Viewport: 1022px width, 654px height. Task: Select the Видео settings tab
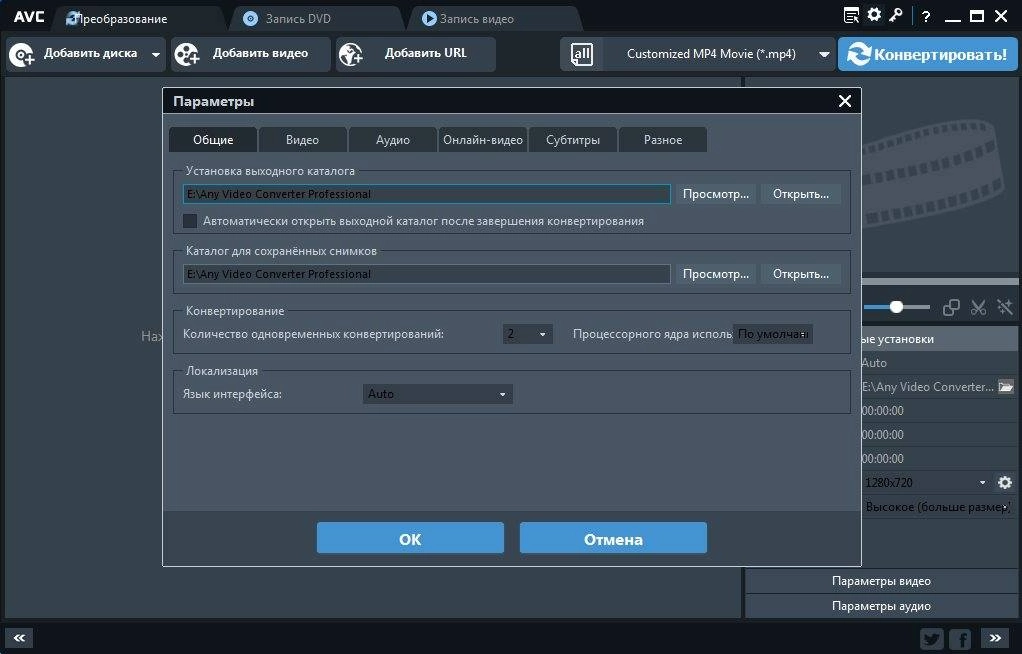pos(302,140)
